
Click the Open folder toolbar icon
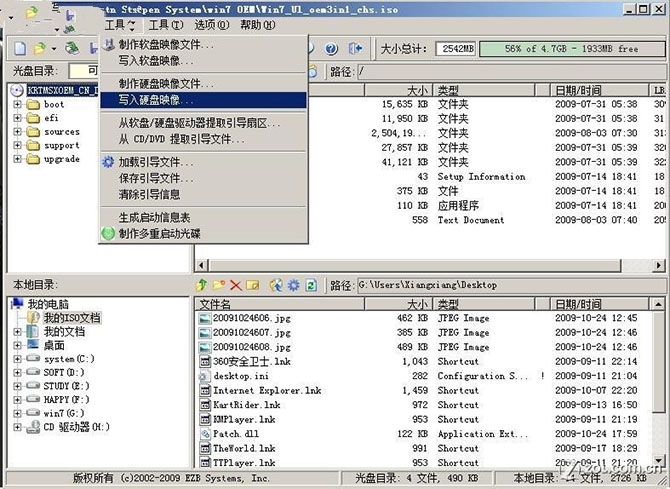tap(41, 48)
